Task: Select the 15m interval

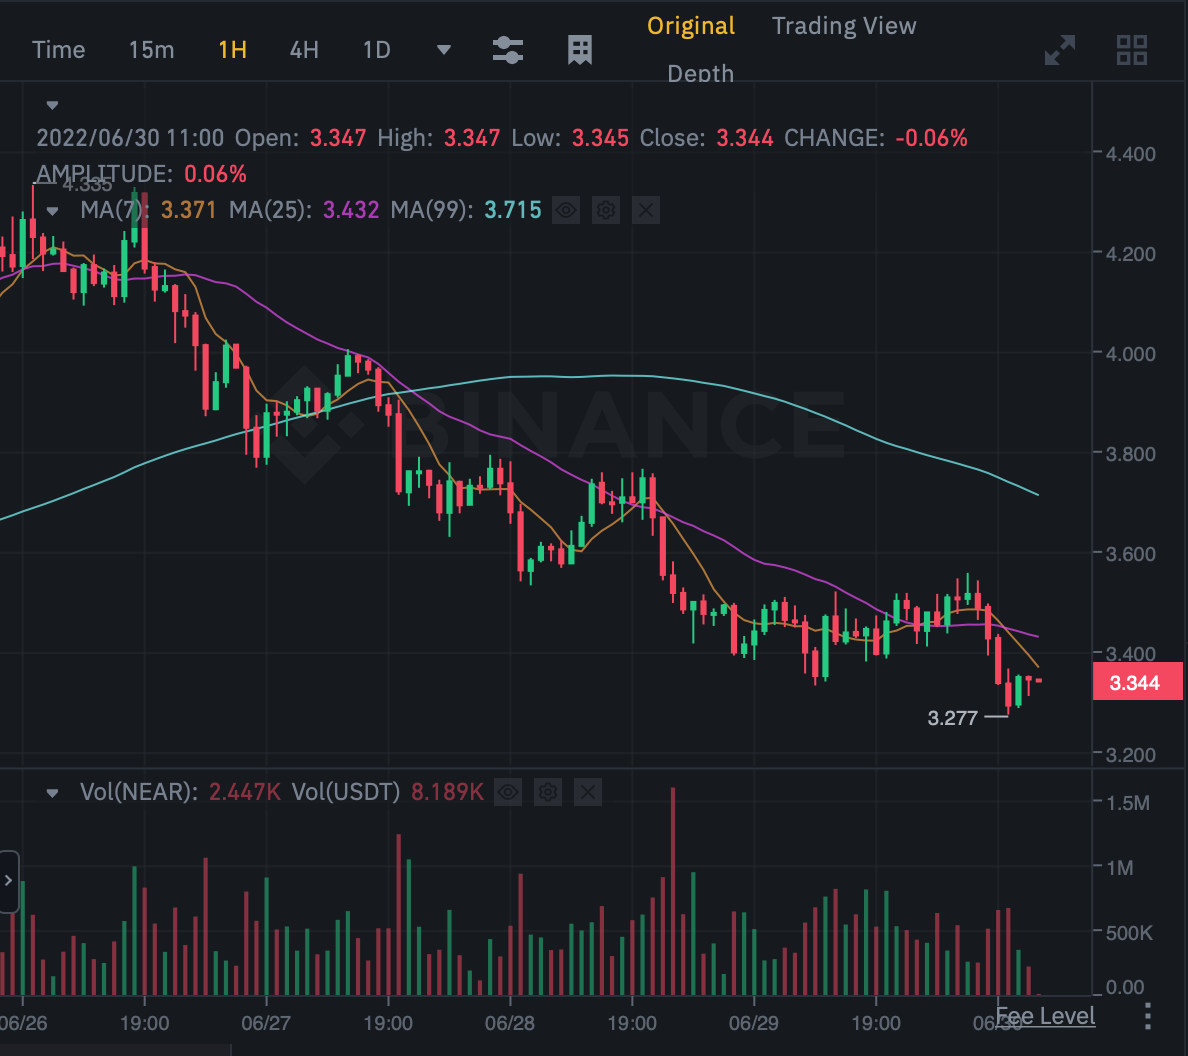Action: click(x=151, y=50)
